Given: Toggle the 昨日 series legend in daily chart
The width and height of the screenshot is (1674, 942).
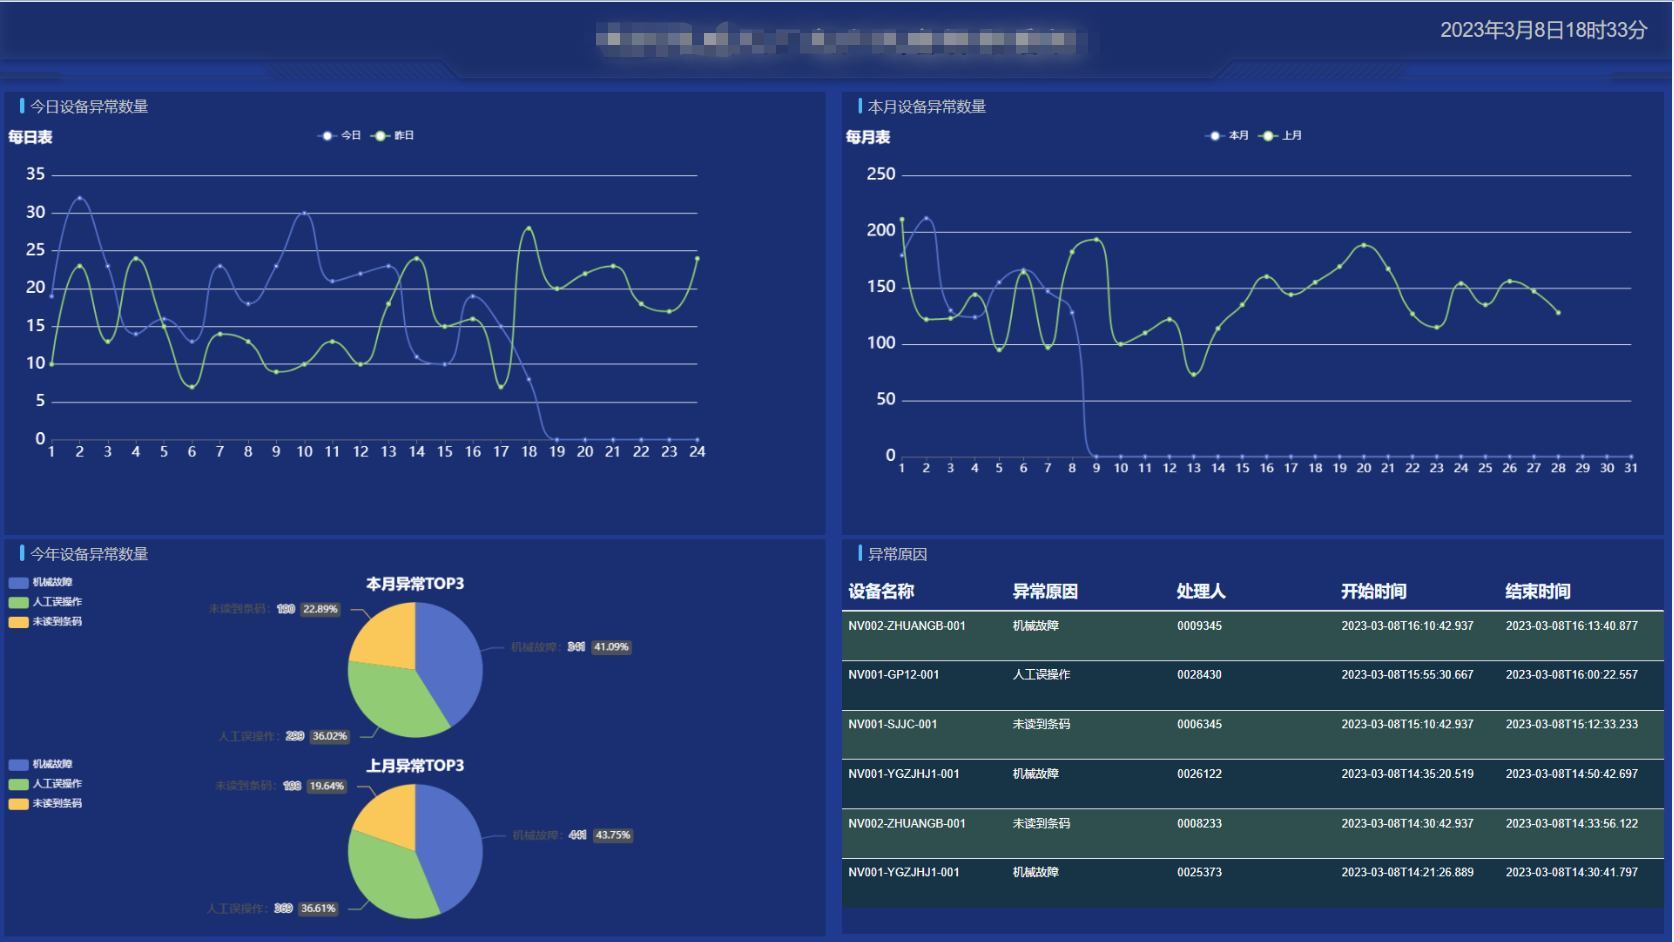Looking at the screenshot, I should (x=392, y=136).
